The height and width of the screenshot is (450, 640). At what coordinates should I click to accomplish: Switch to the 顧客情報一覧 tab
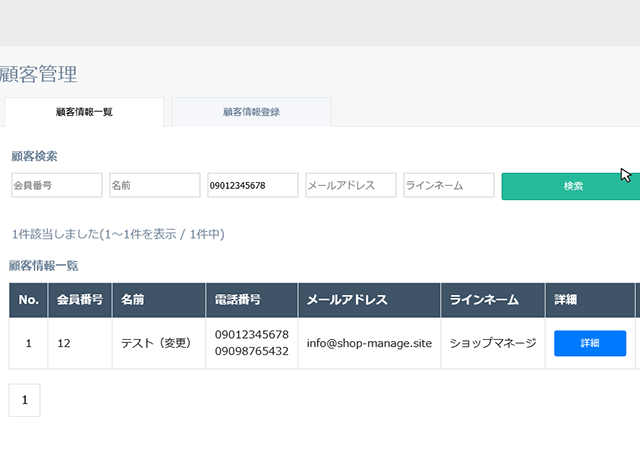[x=84, y=112]
